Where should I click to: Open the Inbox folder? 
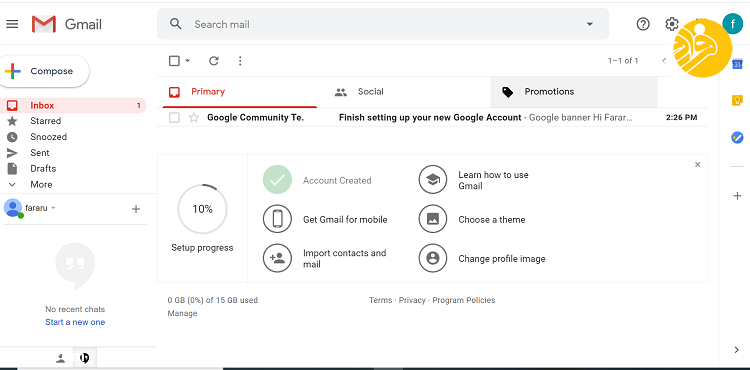(73, 105)
